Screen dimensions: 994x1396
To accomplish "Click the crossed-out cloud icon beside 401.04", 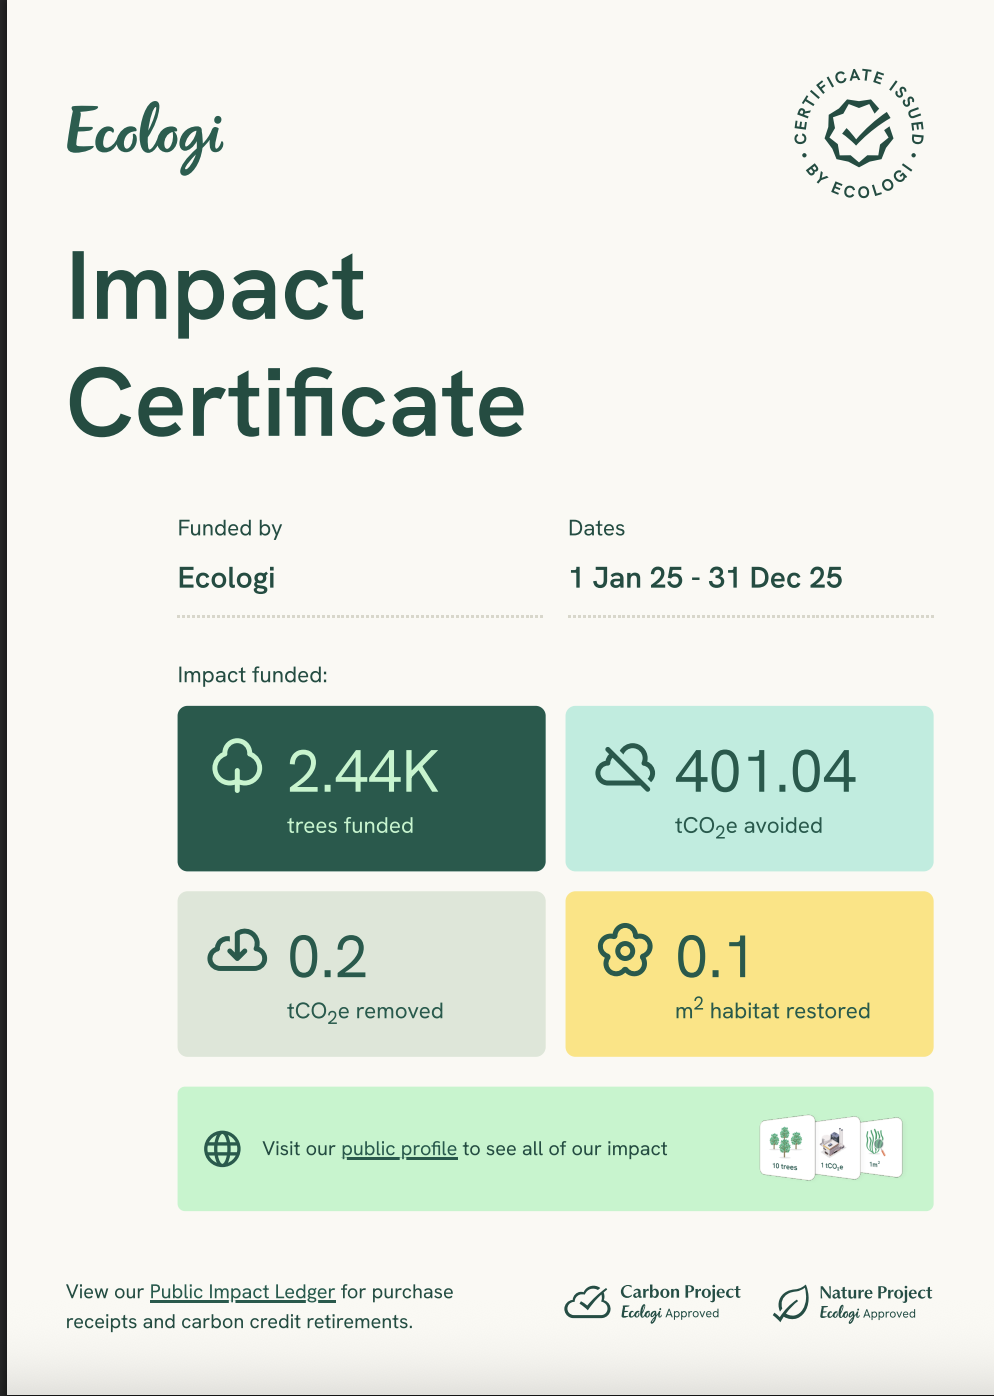I will pyautogui.click(x=625, y=768).
